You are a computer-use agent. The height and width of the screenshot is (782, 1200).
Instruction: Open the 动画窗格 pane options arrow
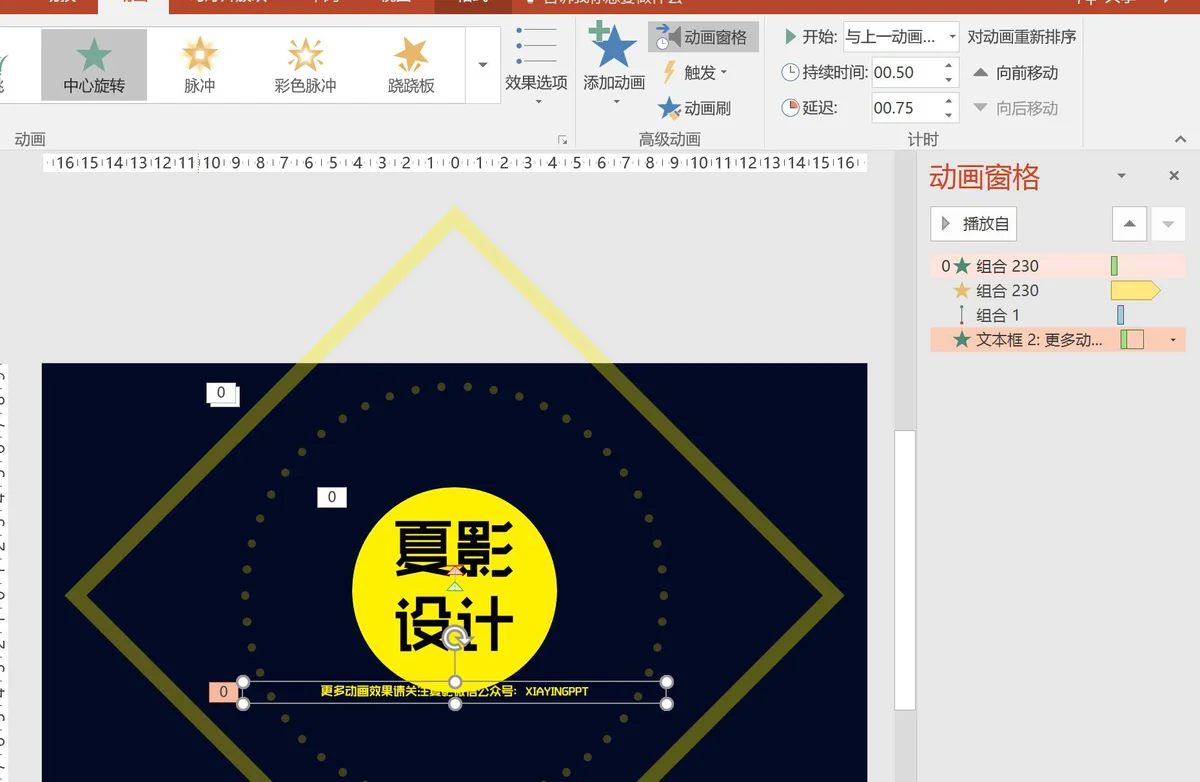[1122, 176]
